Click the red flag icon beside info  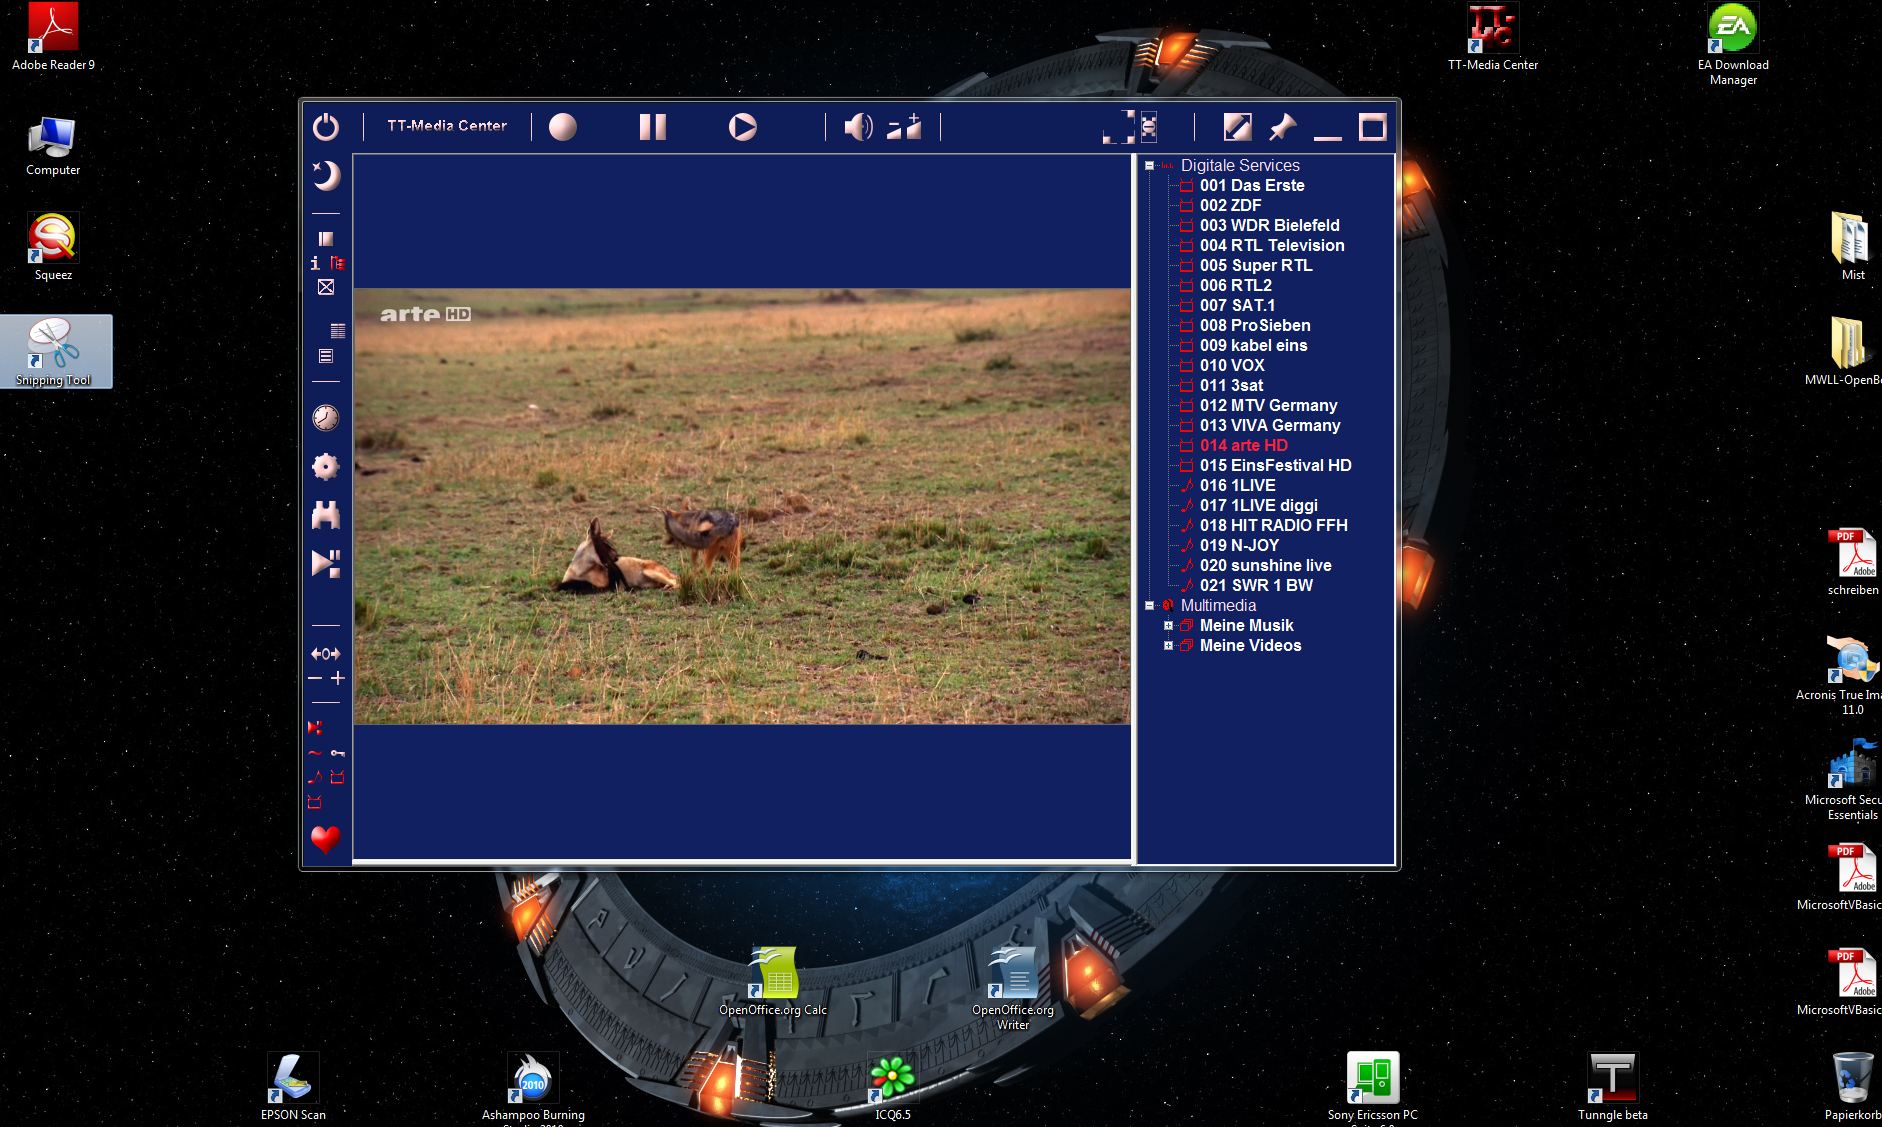338,263
